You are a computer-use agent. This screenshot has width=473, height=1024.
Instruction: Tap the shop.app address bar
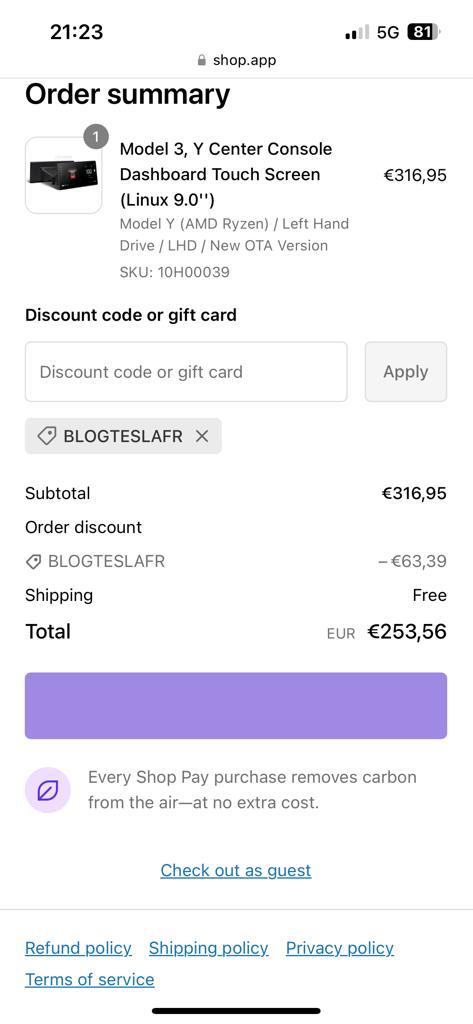pyautogui.click(x=236, y=60)
